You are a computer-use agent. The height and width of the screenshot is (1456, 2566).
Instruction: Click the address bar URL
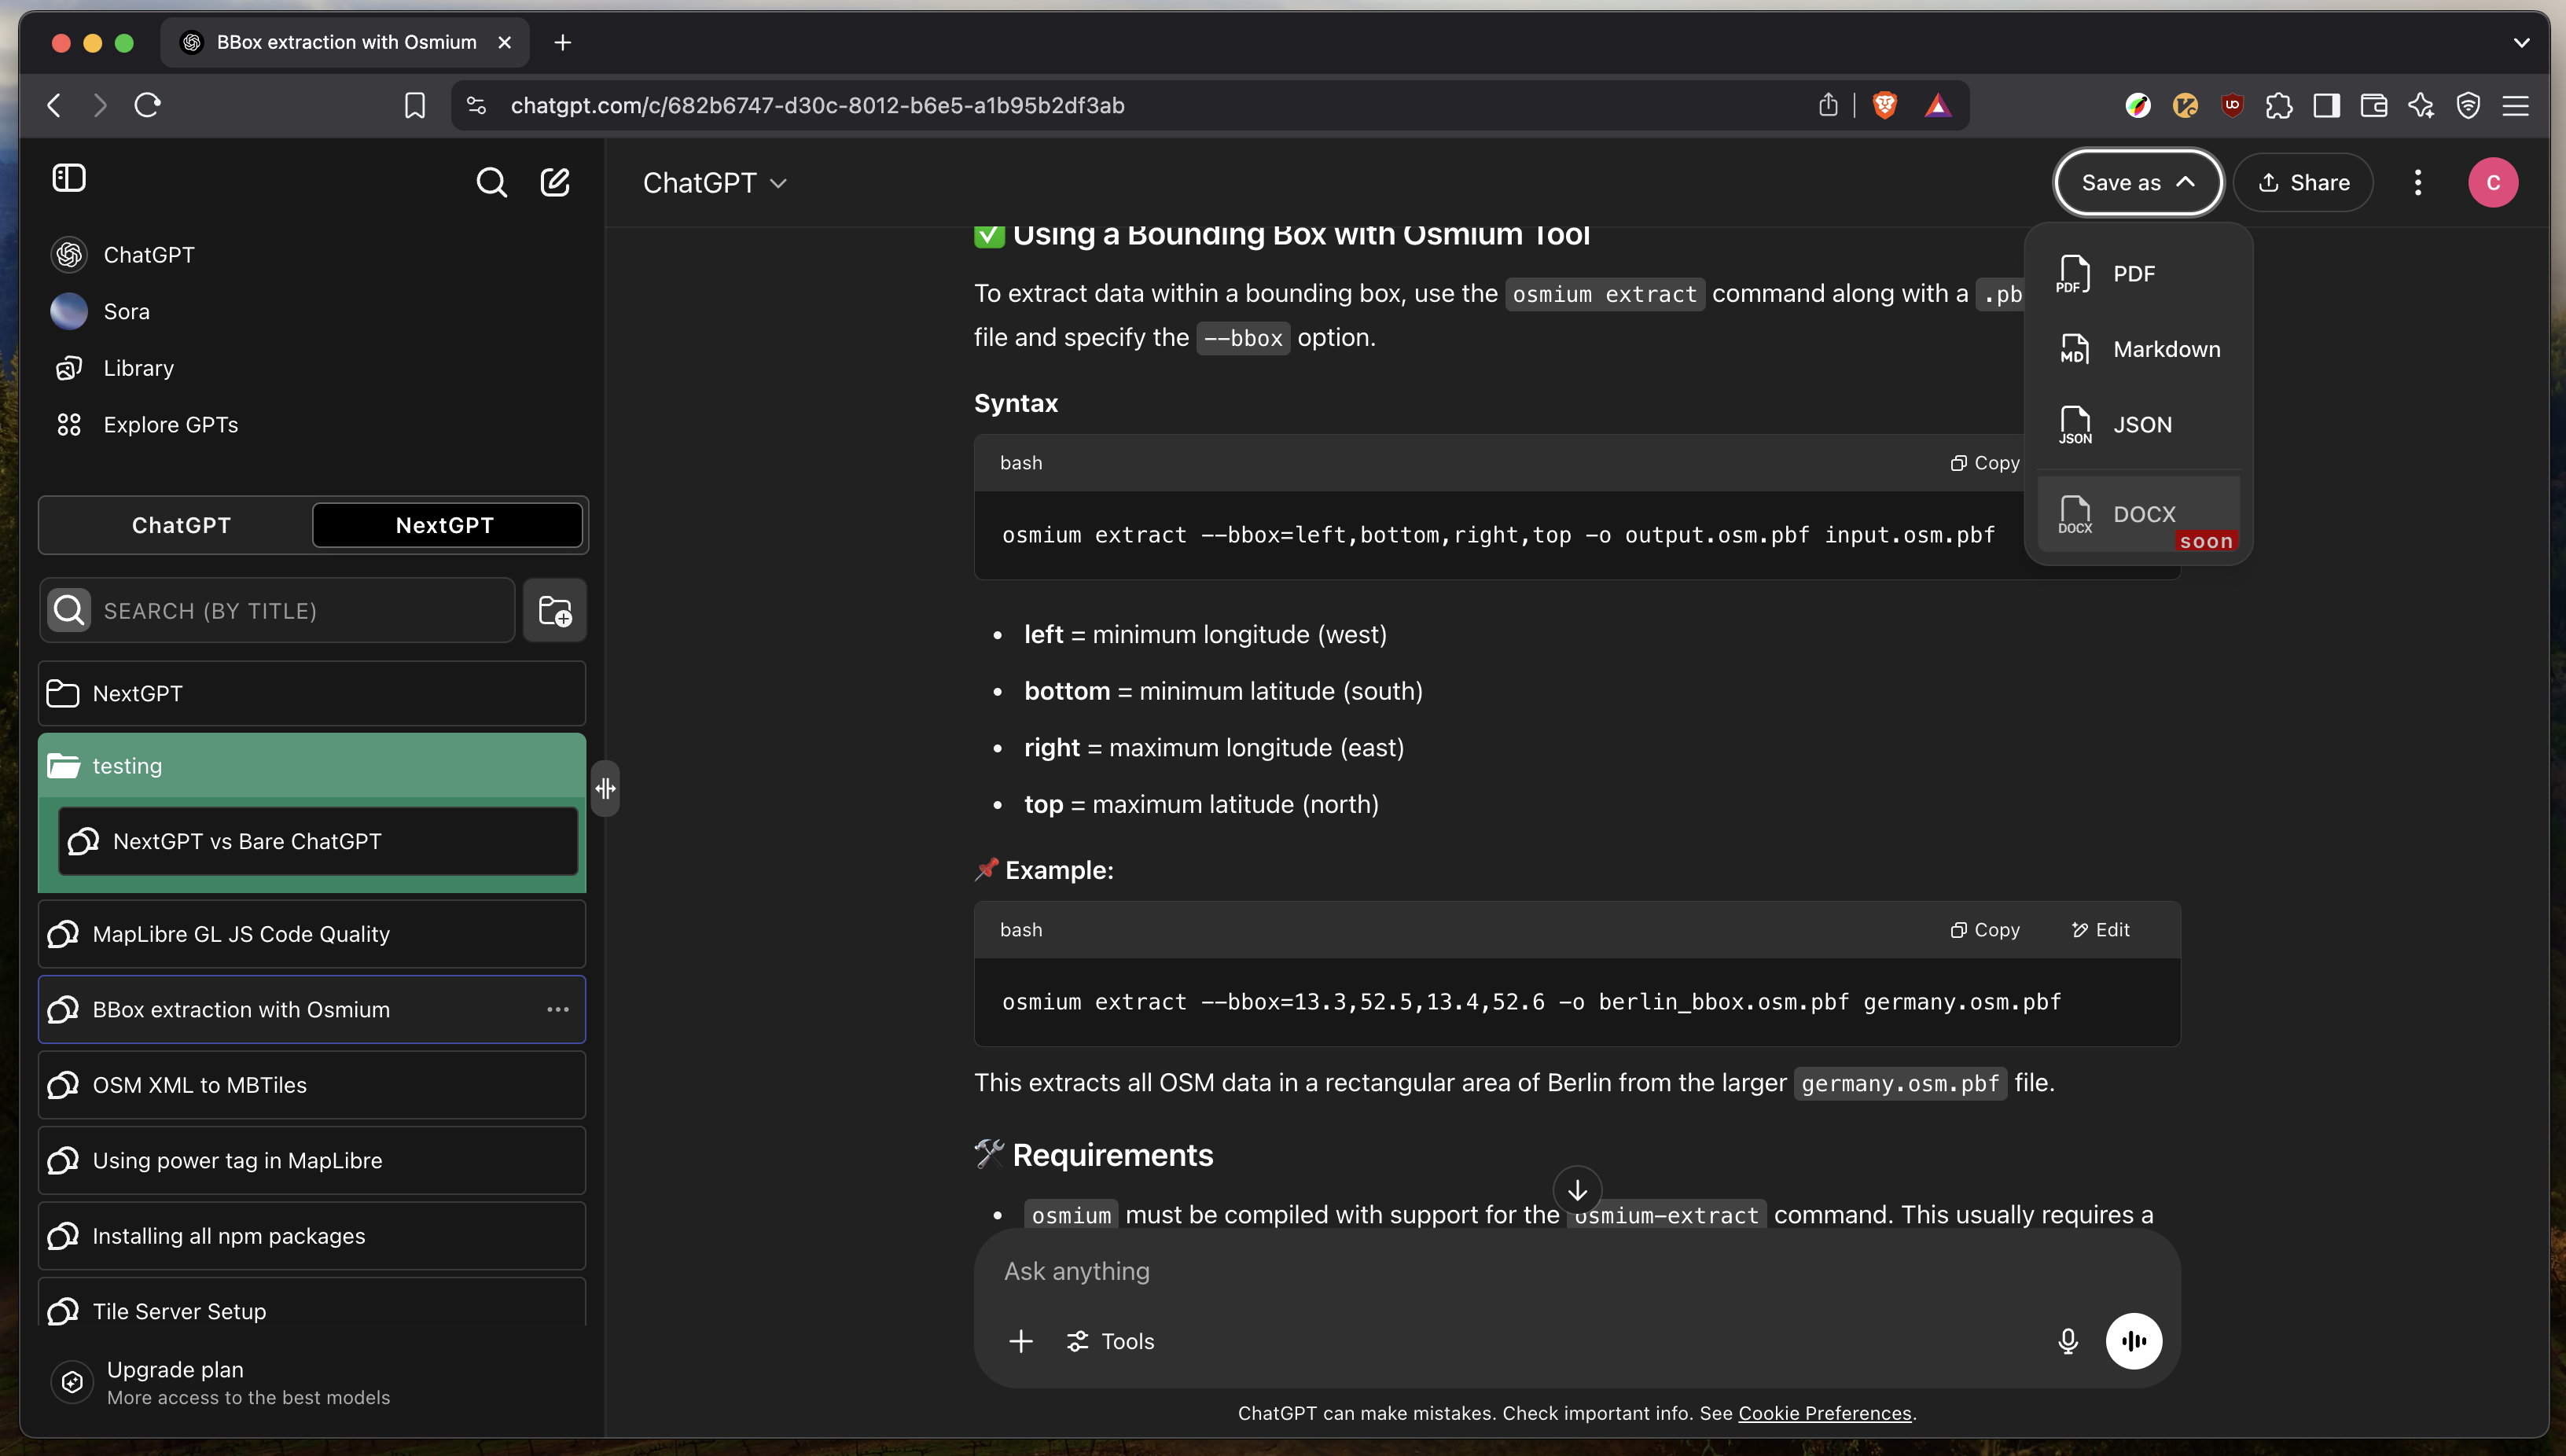(x=817, y=105)
